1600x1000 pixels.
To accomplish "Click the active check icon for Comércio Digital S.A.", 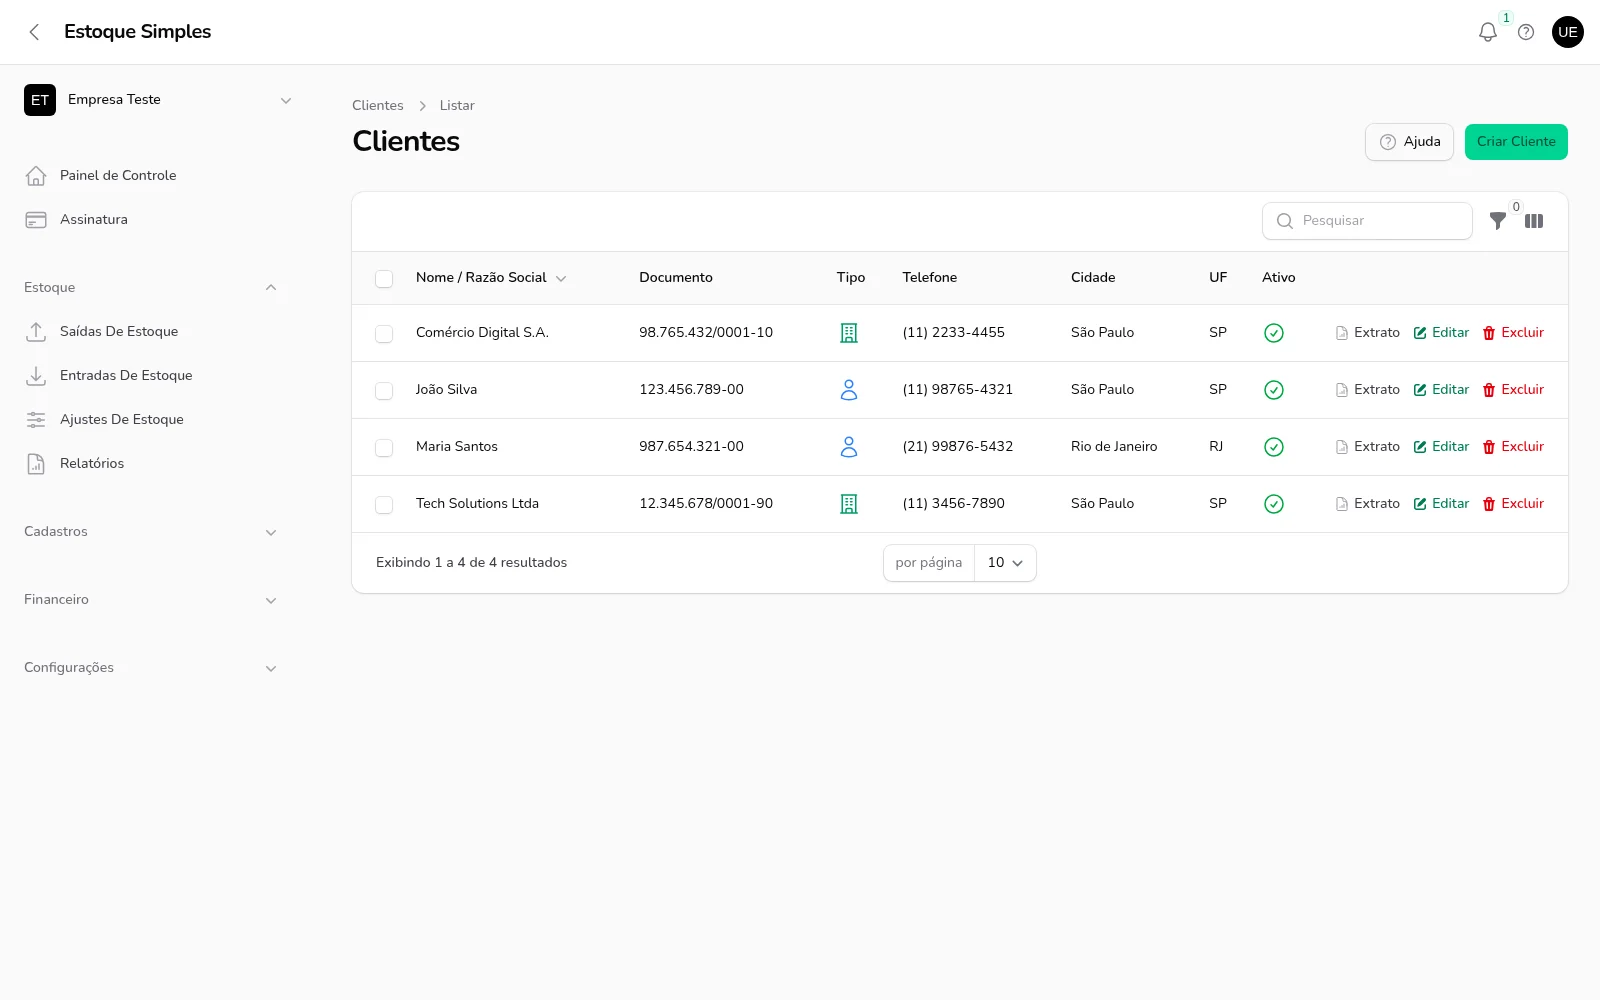I will (x=1274, y=333).
